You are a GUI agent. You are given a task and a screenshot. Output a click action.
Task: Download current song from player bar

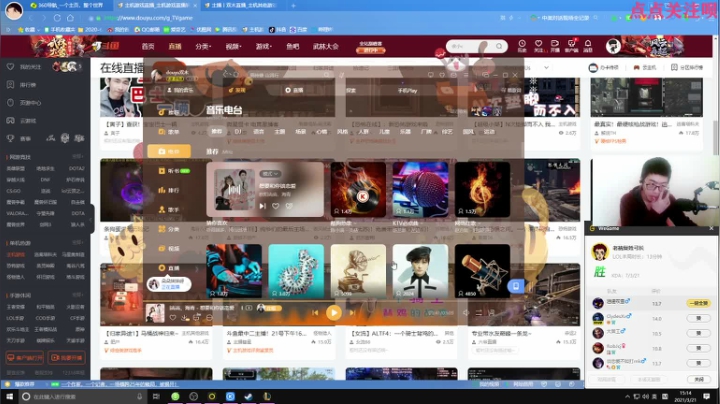tap(185, 317)
